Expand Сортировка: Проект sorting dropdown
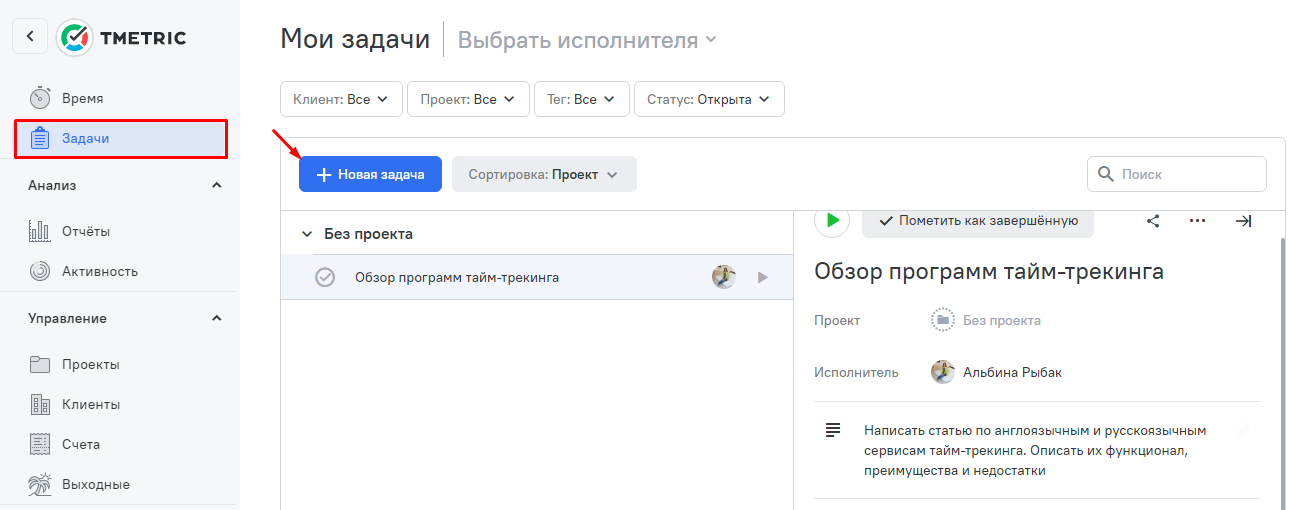Screen dimensions: 1294x510 tap(544, 174)
